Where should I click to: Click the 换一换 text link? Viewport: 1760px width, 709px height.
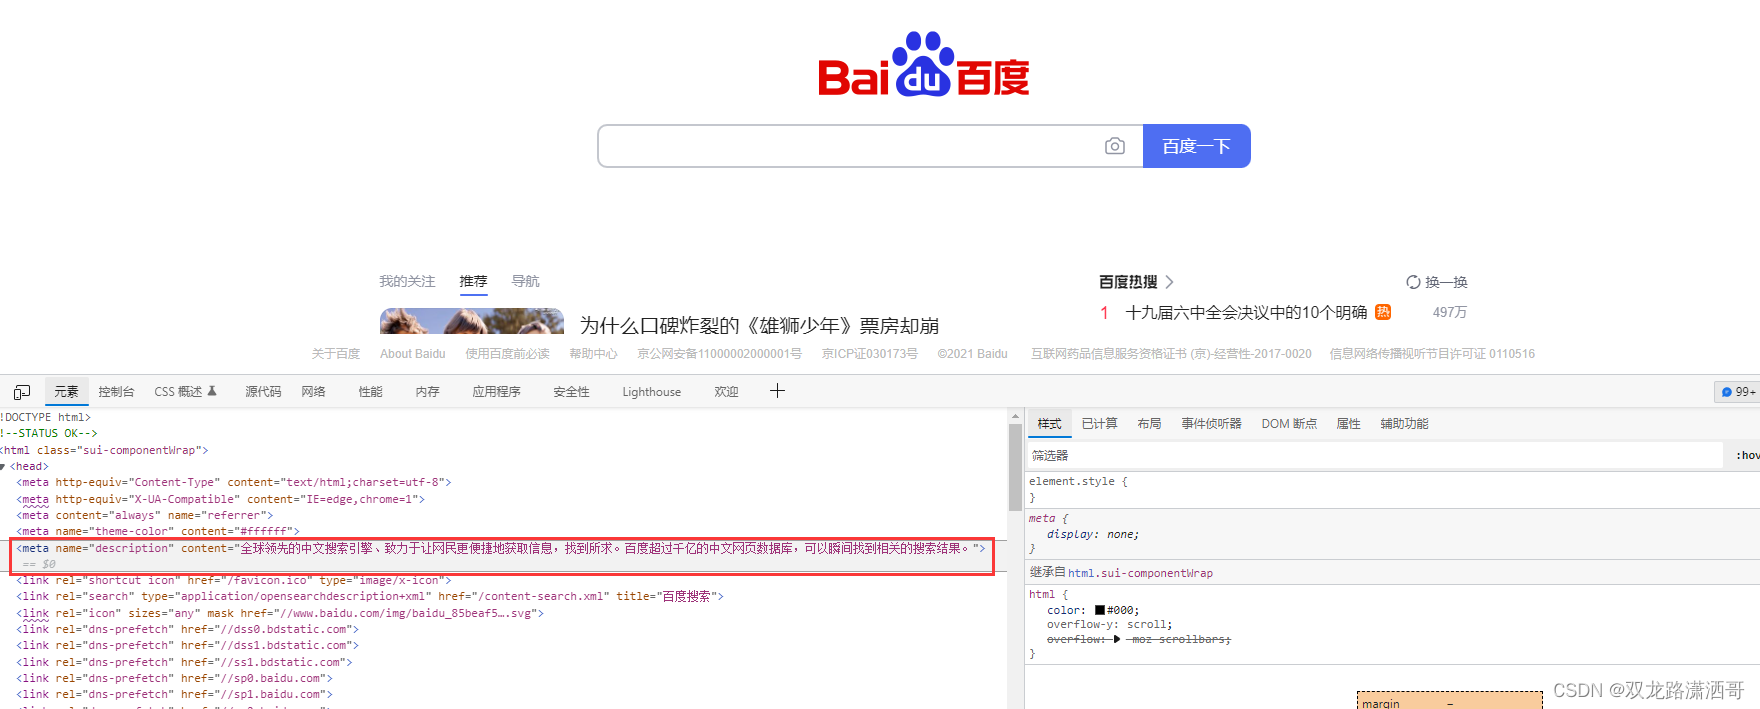click(x=1446, y=282)
